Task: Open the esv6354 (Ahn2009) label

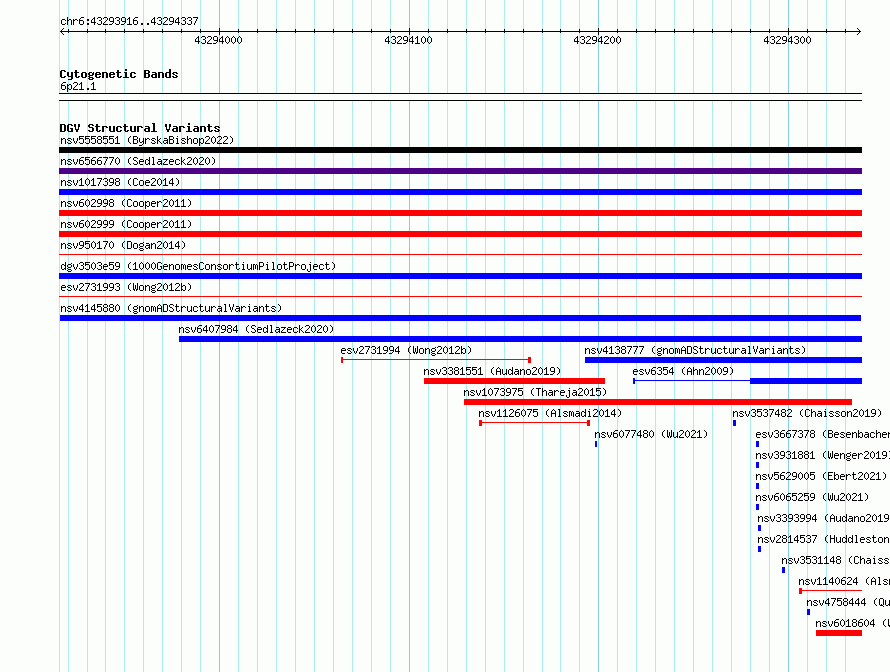Action: click(683, 371)
